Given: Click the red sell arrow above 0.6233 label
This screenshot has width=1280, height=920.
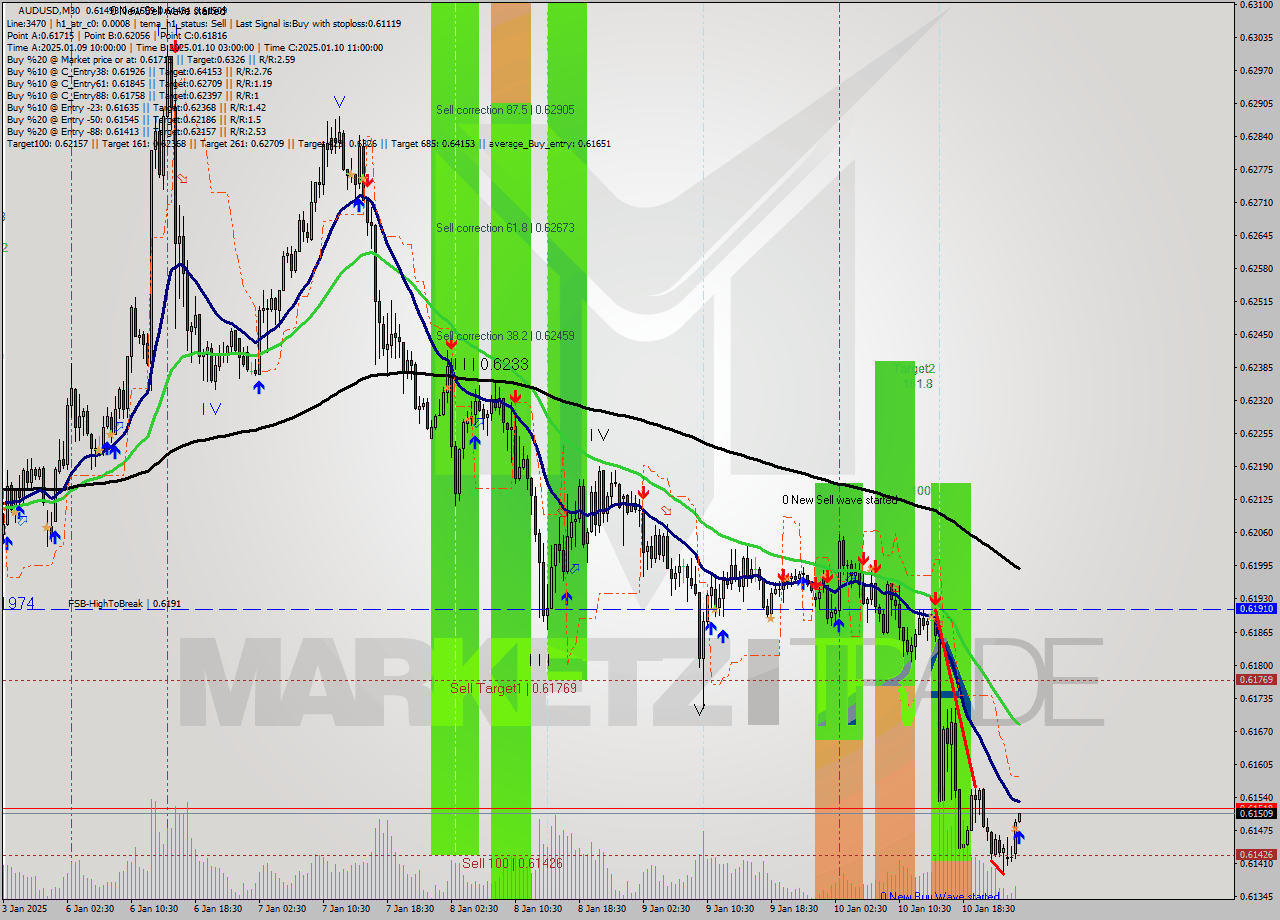Looking at the screenshot, I should 451,344.
